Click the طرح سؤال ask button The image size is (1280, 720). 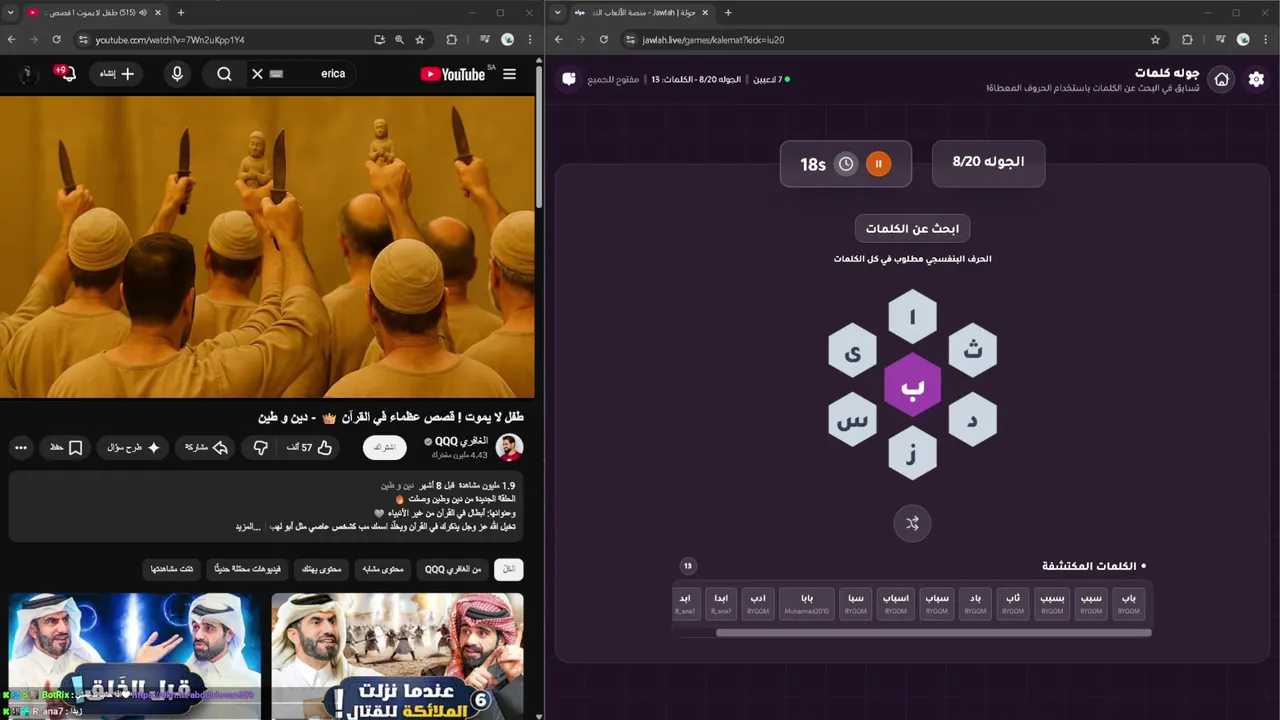pos(134,448)
